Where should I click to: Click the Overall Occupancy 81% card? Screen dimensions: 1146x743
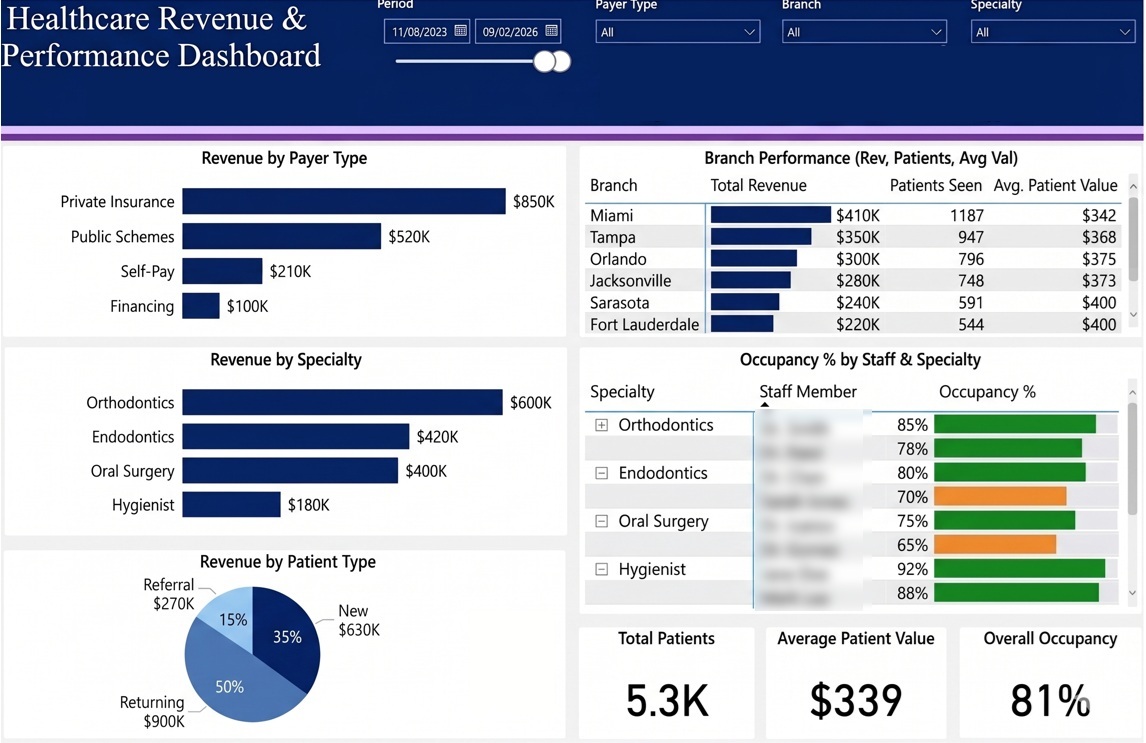click(1050, 682)
